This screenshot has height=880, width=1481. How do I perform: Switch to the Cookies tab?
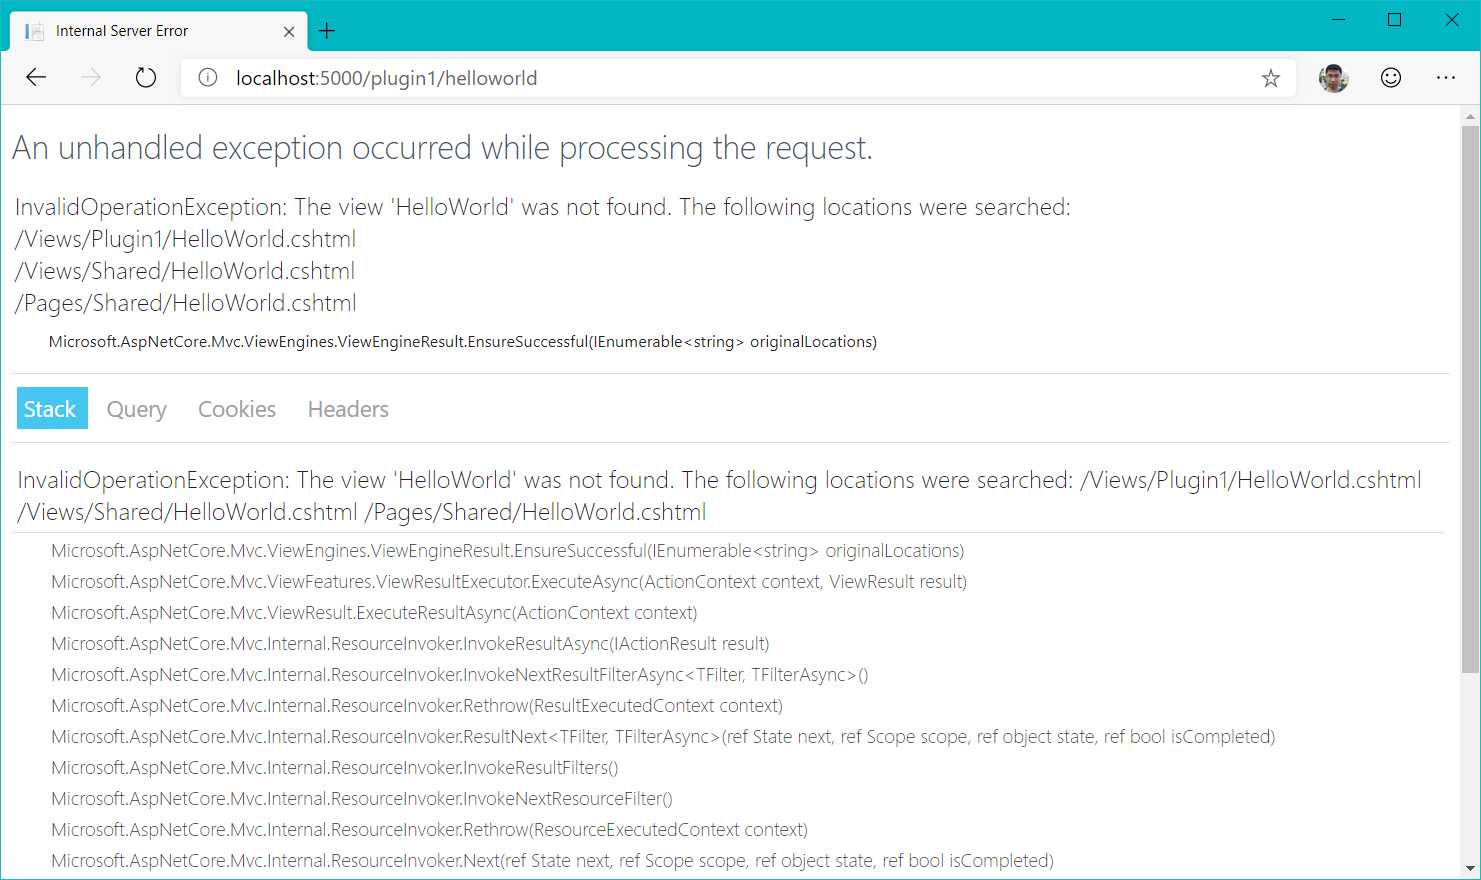point(237,409)
